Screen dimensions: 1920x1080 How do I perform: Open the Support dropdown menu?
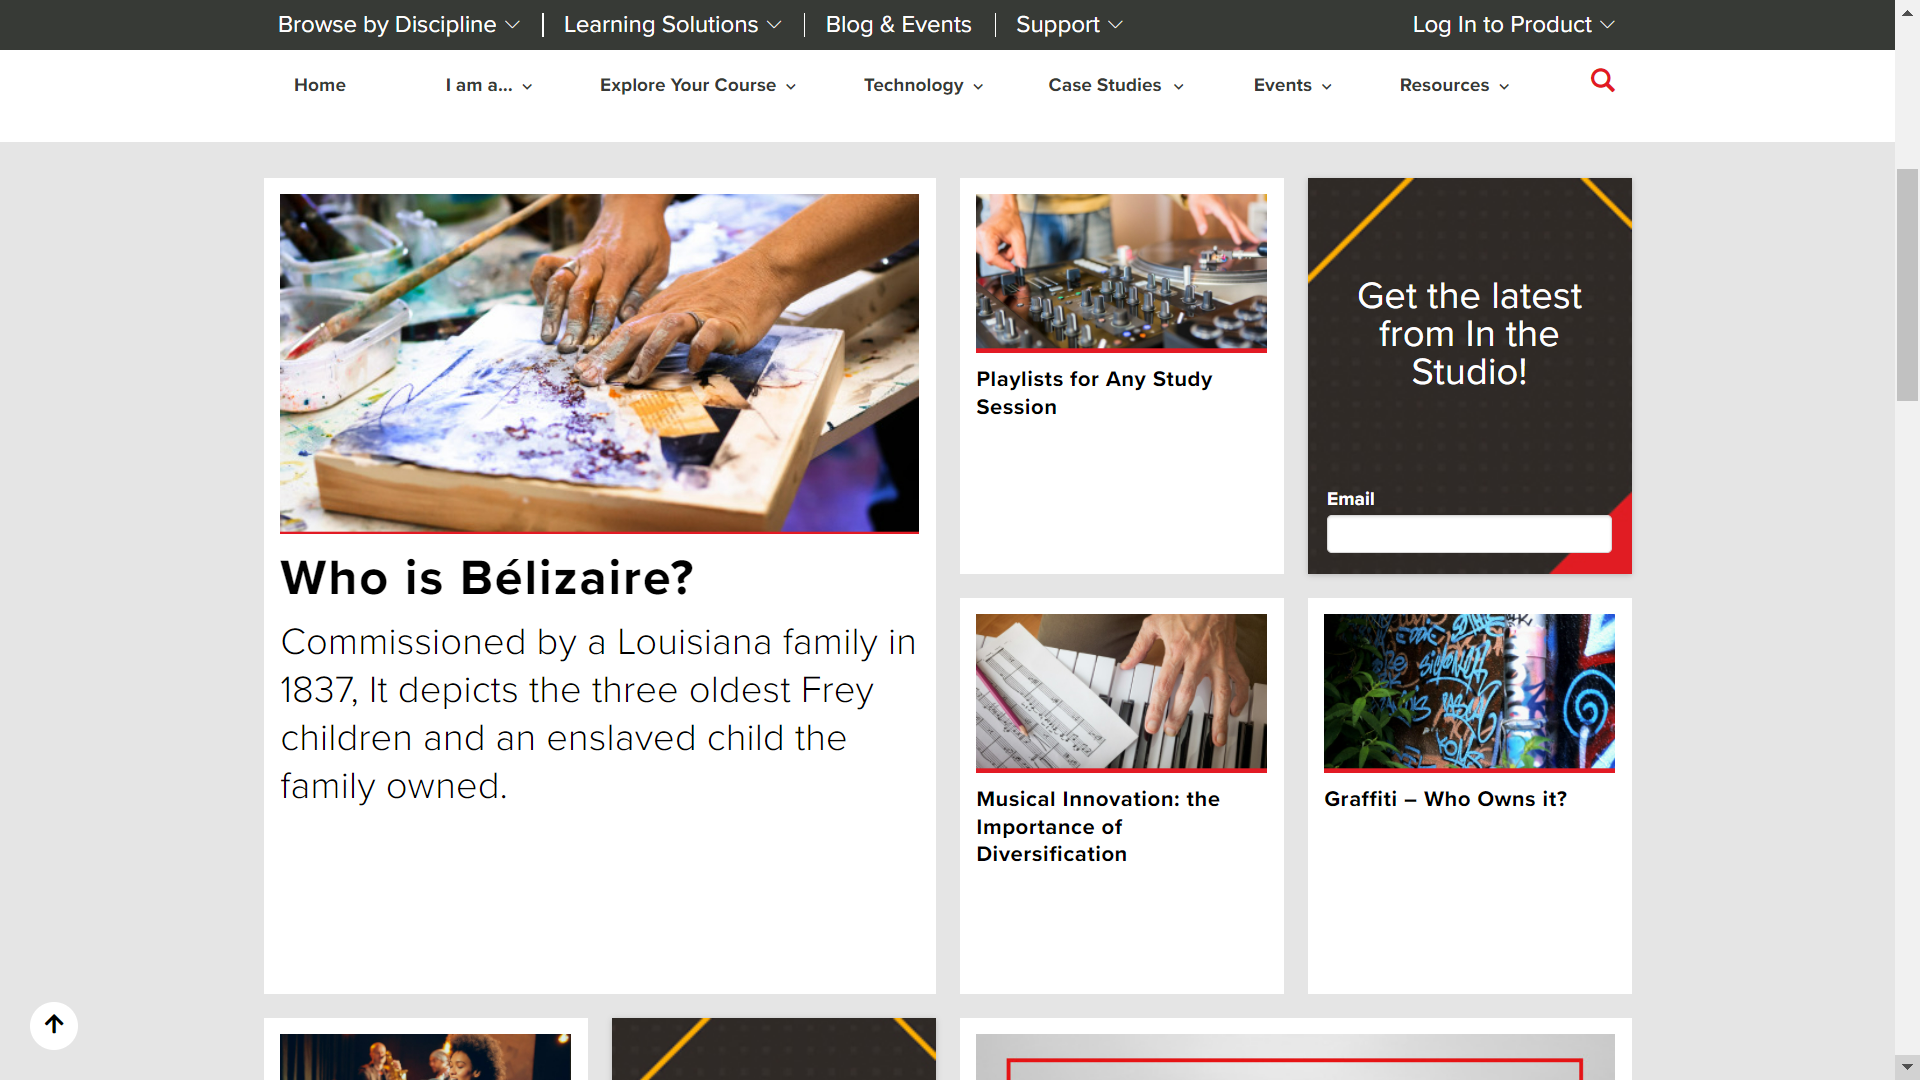coord(1068,25)
